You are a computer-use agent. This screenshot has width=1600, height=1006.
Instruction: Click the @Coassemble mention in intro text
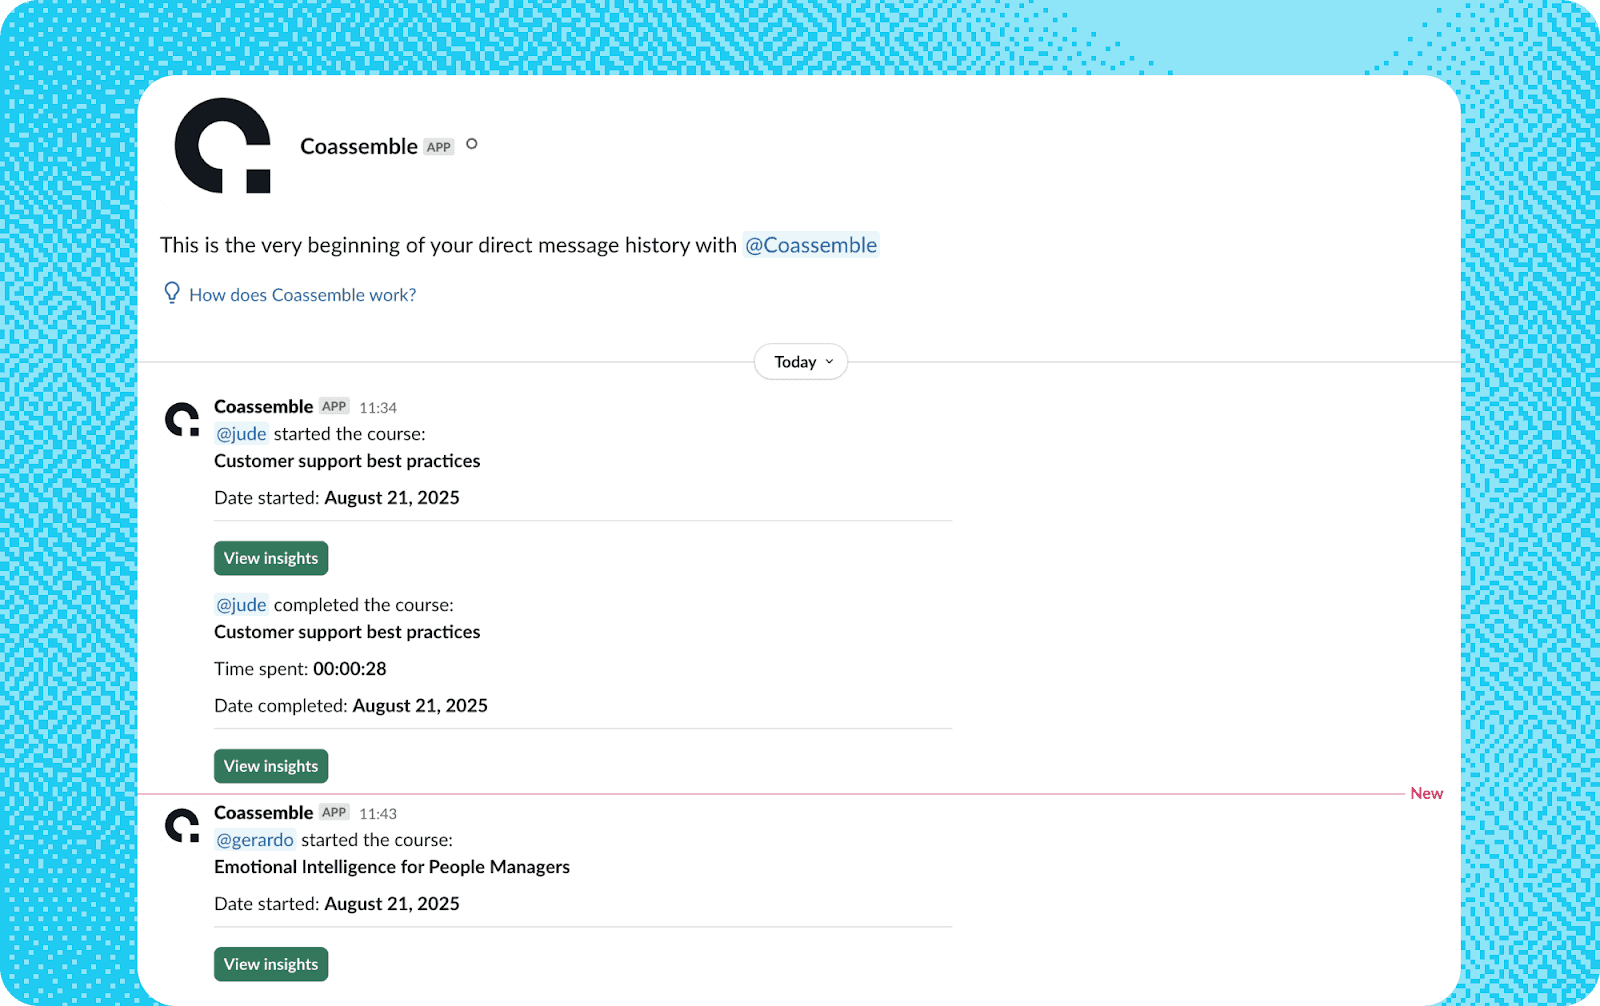pyautogui.click(x=811, y=245)
